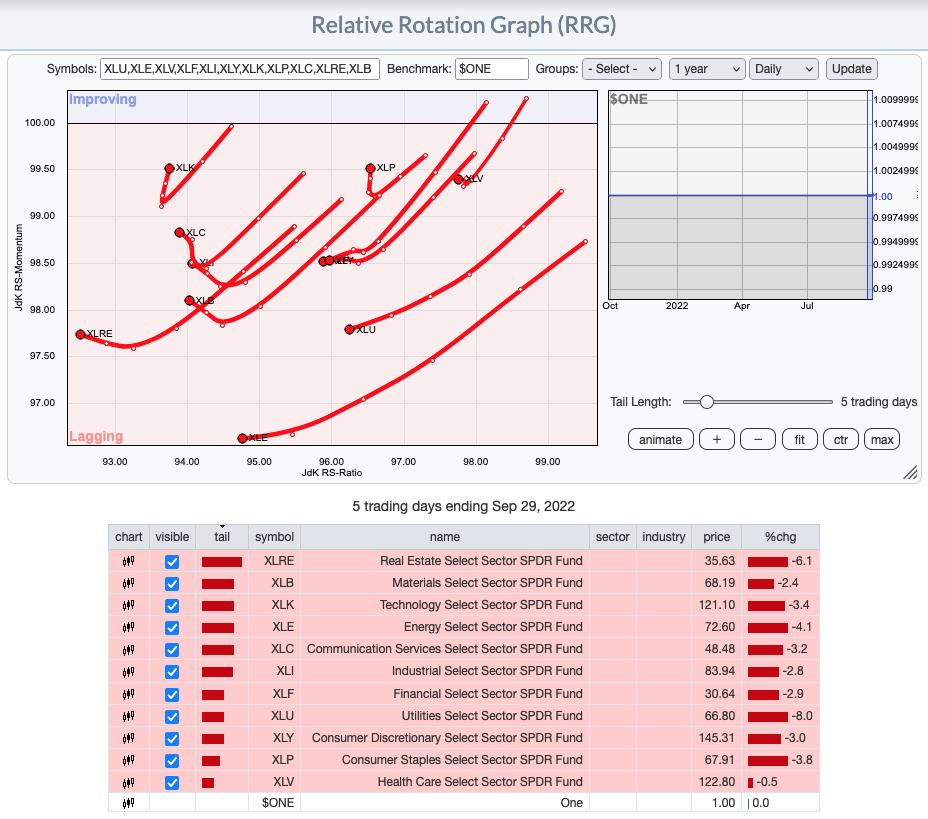Open the chart icon in the XLRE row

pyautogui.click(x=128, y=561)
